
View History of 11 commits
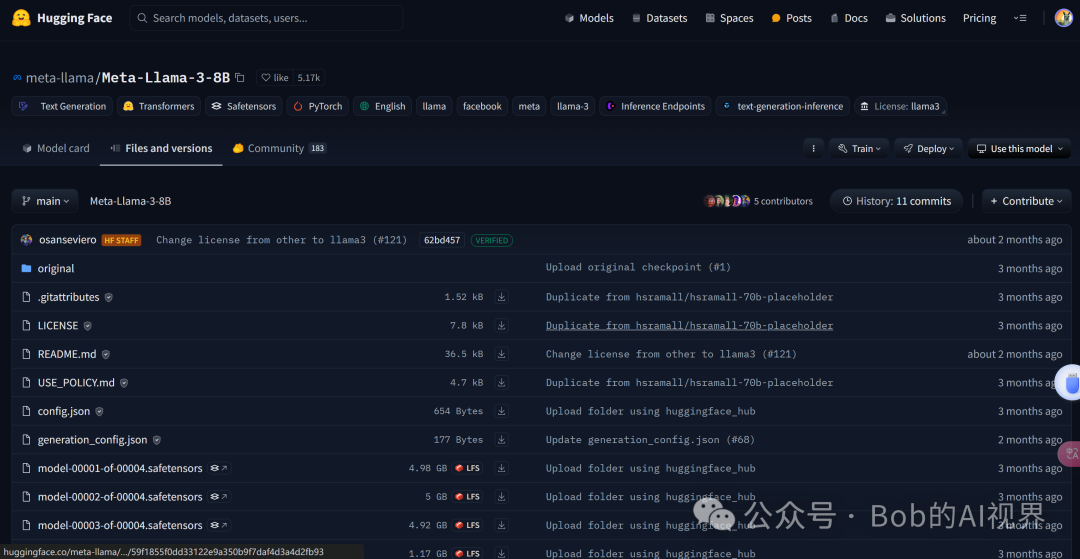pyautogui.click(x=896, y=201)
